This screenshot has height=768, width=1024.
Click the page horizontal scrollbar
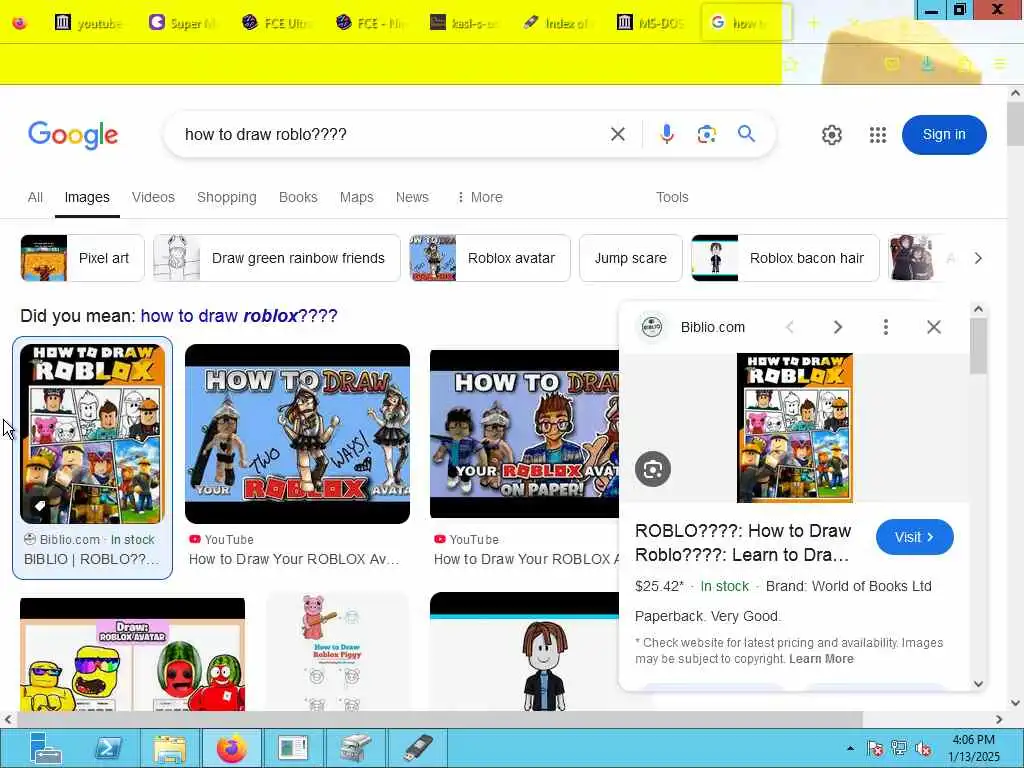click(440, 719)
